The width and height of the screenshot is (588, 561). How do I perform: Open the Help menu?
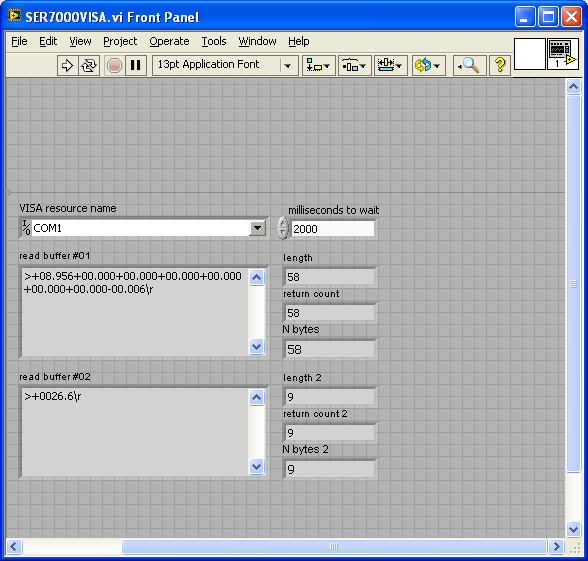click(x=298, y=41)
